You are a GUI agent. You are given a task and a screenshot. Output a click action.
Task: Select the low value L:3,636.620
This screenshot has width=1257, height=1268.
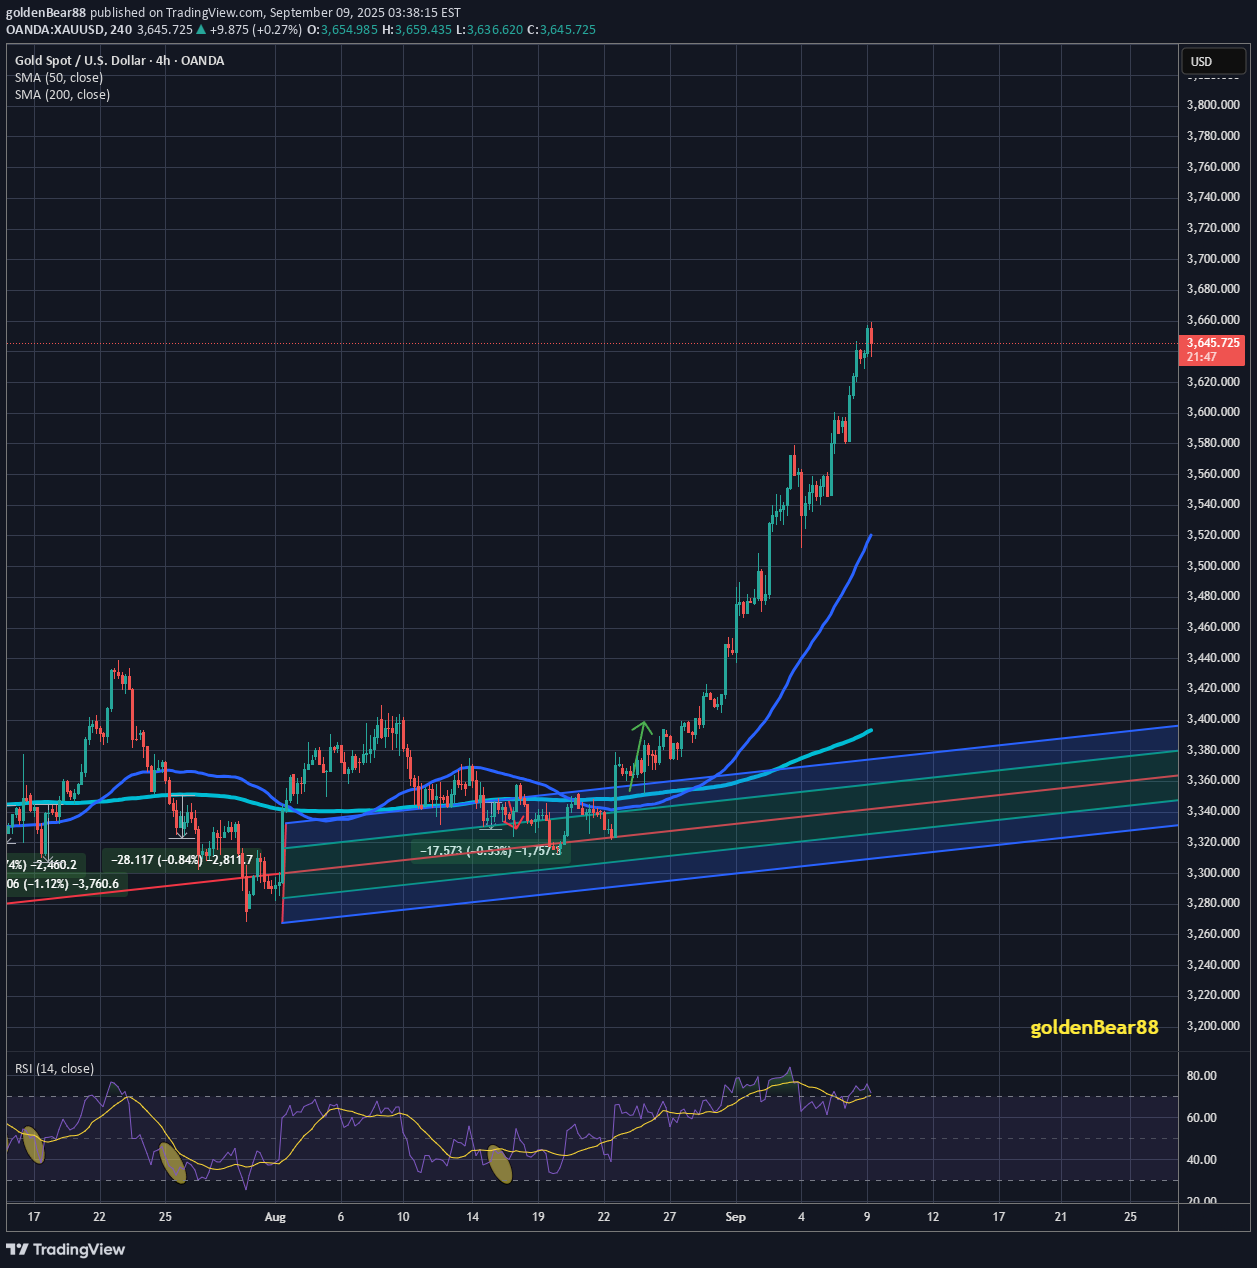tap(489, 29)
